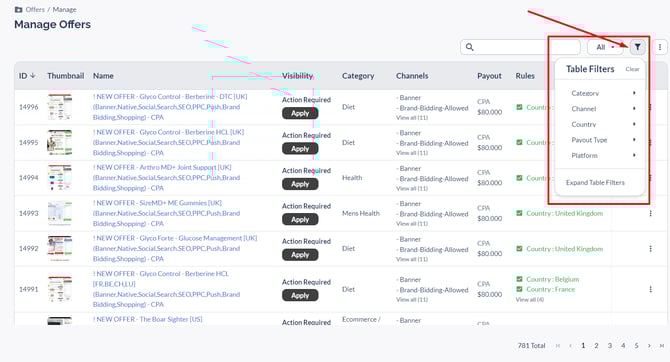Go to page 2
This screenshot has height=362, width=670.
(x=596, y=346)
